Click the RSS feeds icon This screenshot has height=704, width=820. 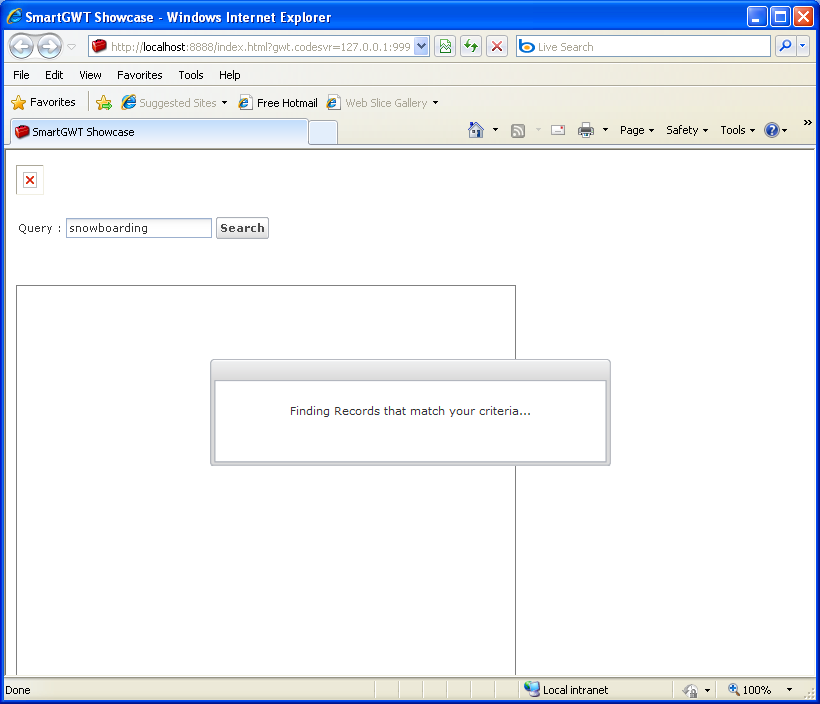point(518,130)
